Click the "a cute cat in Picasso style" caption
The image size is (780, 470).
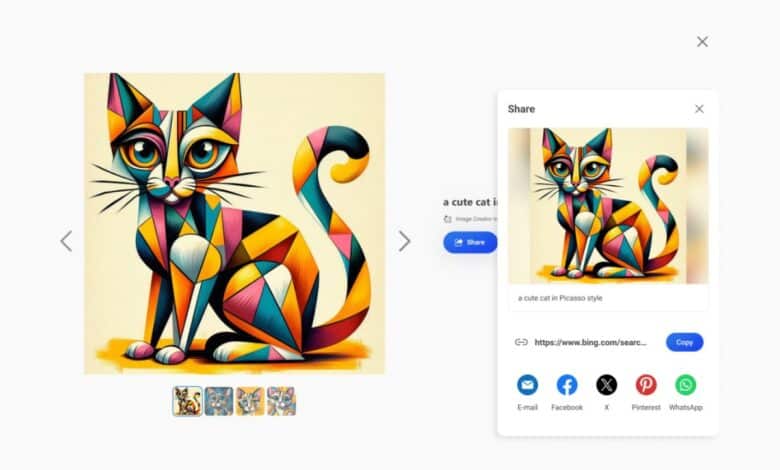point(560,298)
